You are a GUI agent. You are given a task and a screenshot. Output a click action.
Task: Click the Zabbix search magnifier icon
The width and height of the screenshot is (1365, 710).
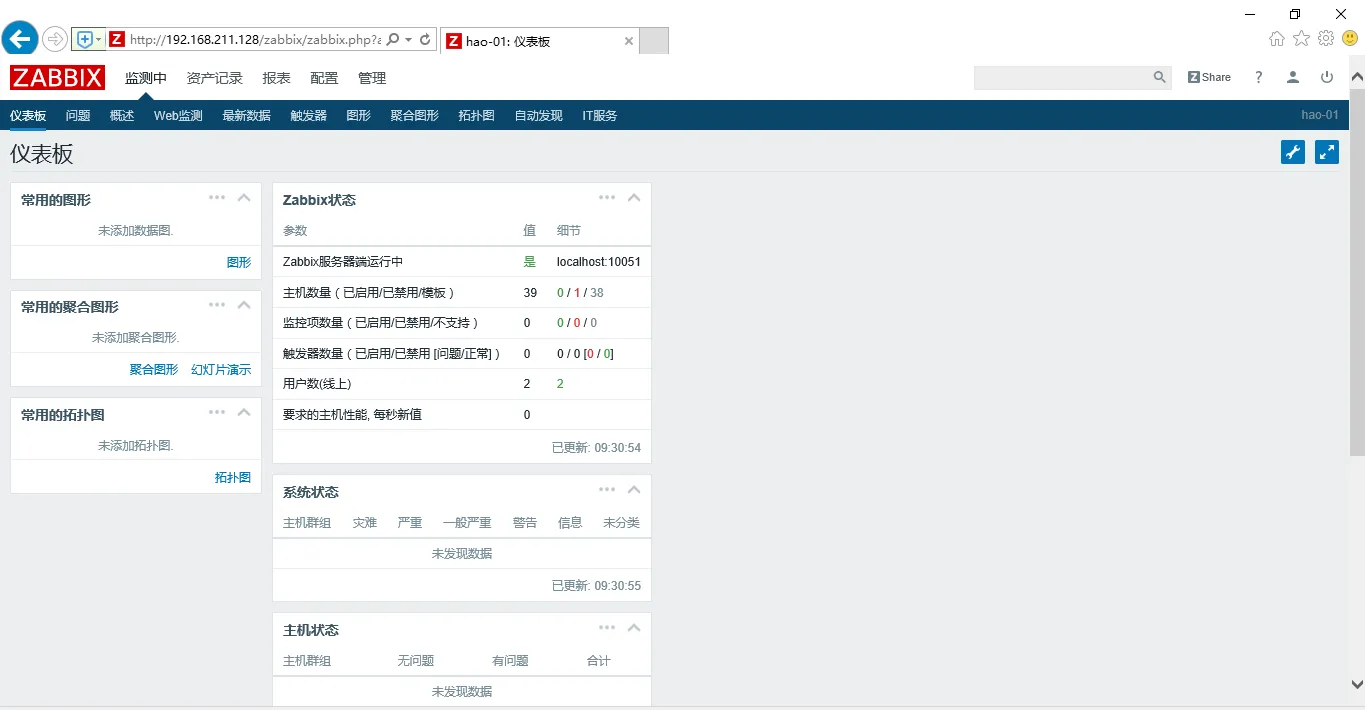coord(1159,77)
